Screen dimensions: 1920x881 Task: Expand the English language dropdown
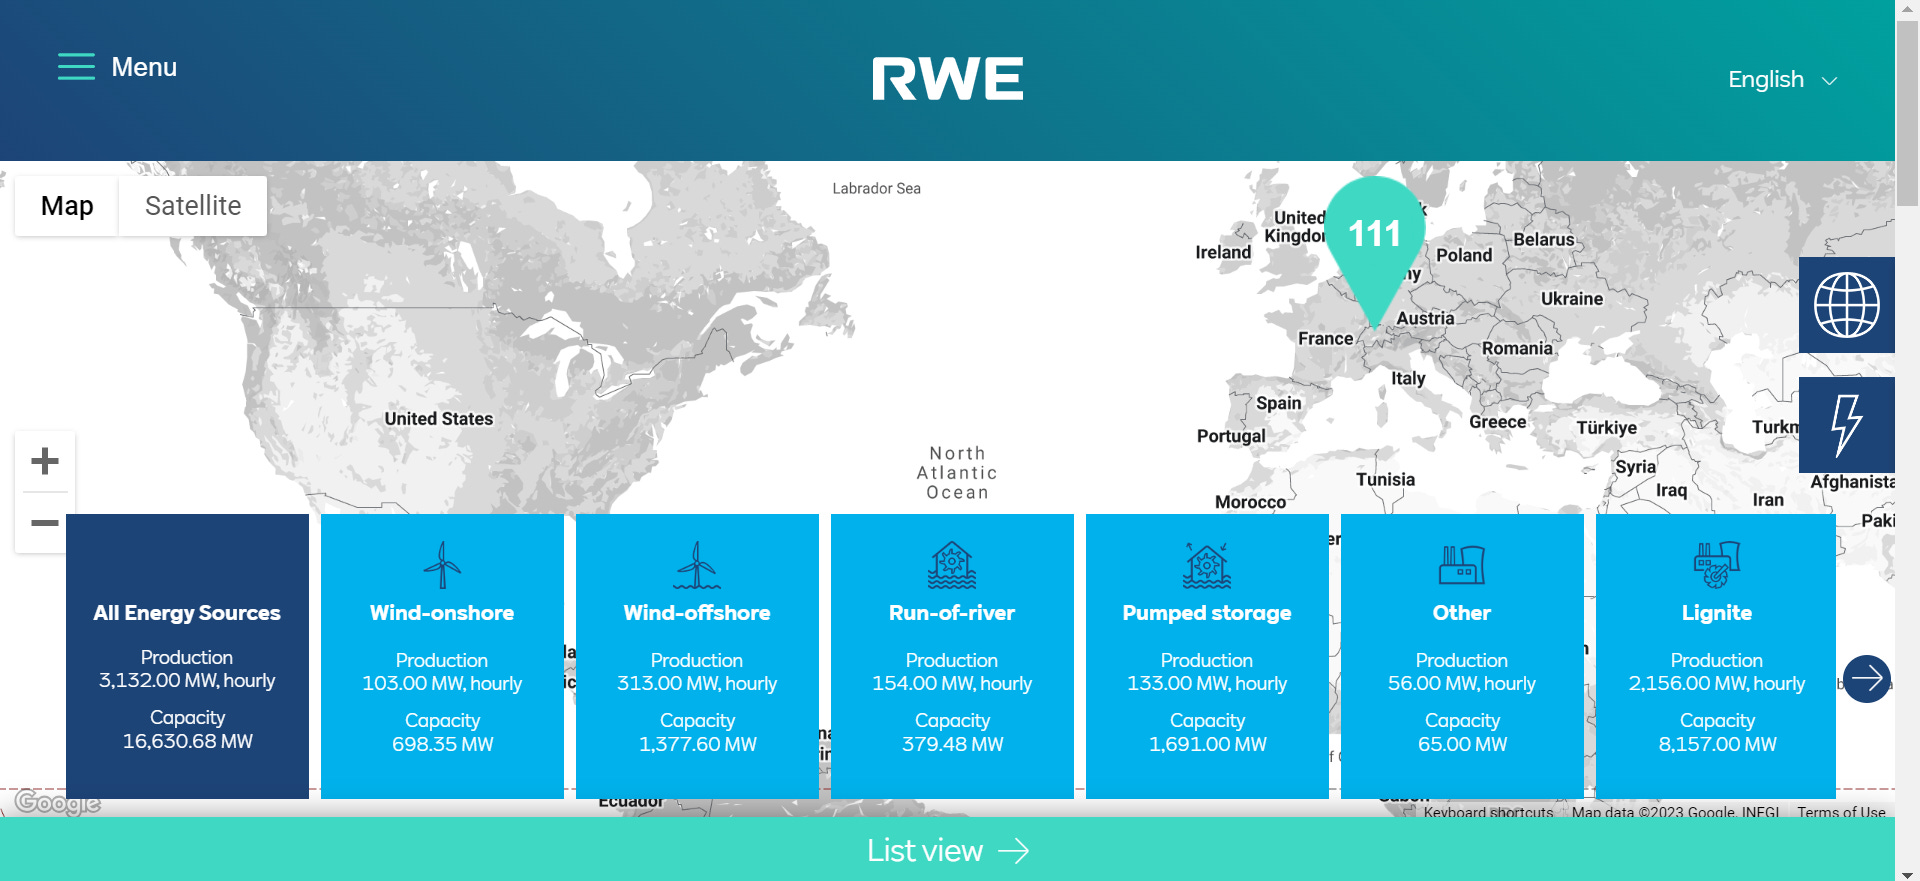(x=1782, y=80)
